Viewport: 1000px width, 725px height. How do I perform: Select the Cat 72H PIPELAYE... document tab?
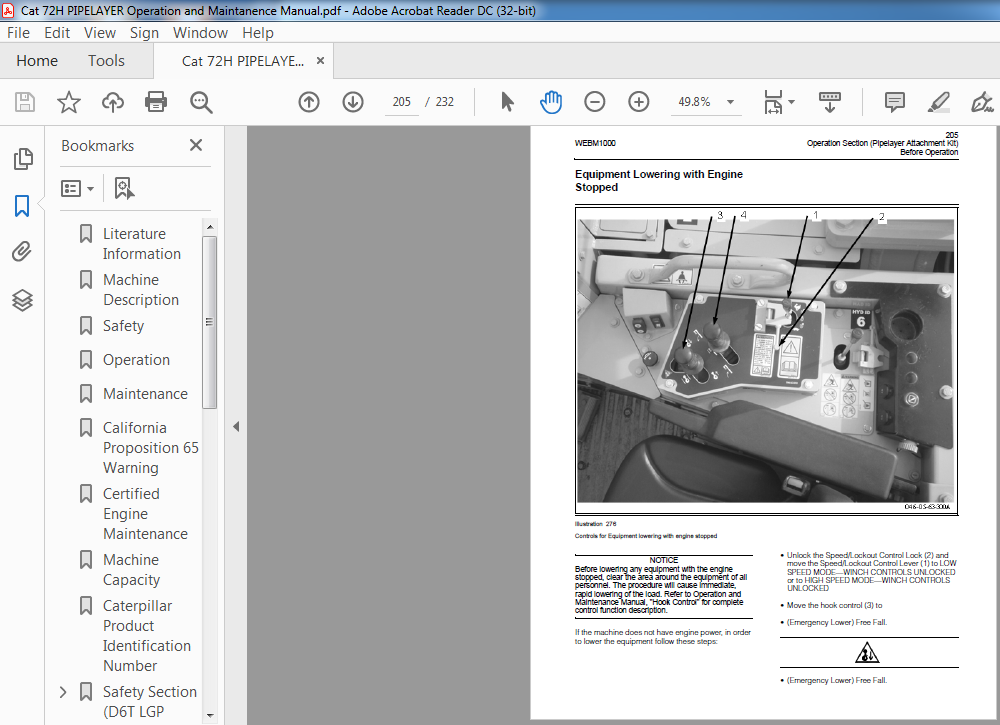point(243,61)
